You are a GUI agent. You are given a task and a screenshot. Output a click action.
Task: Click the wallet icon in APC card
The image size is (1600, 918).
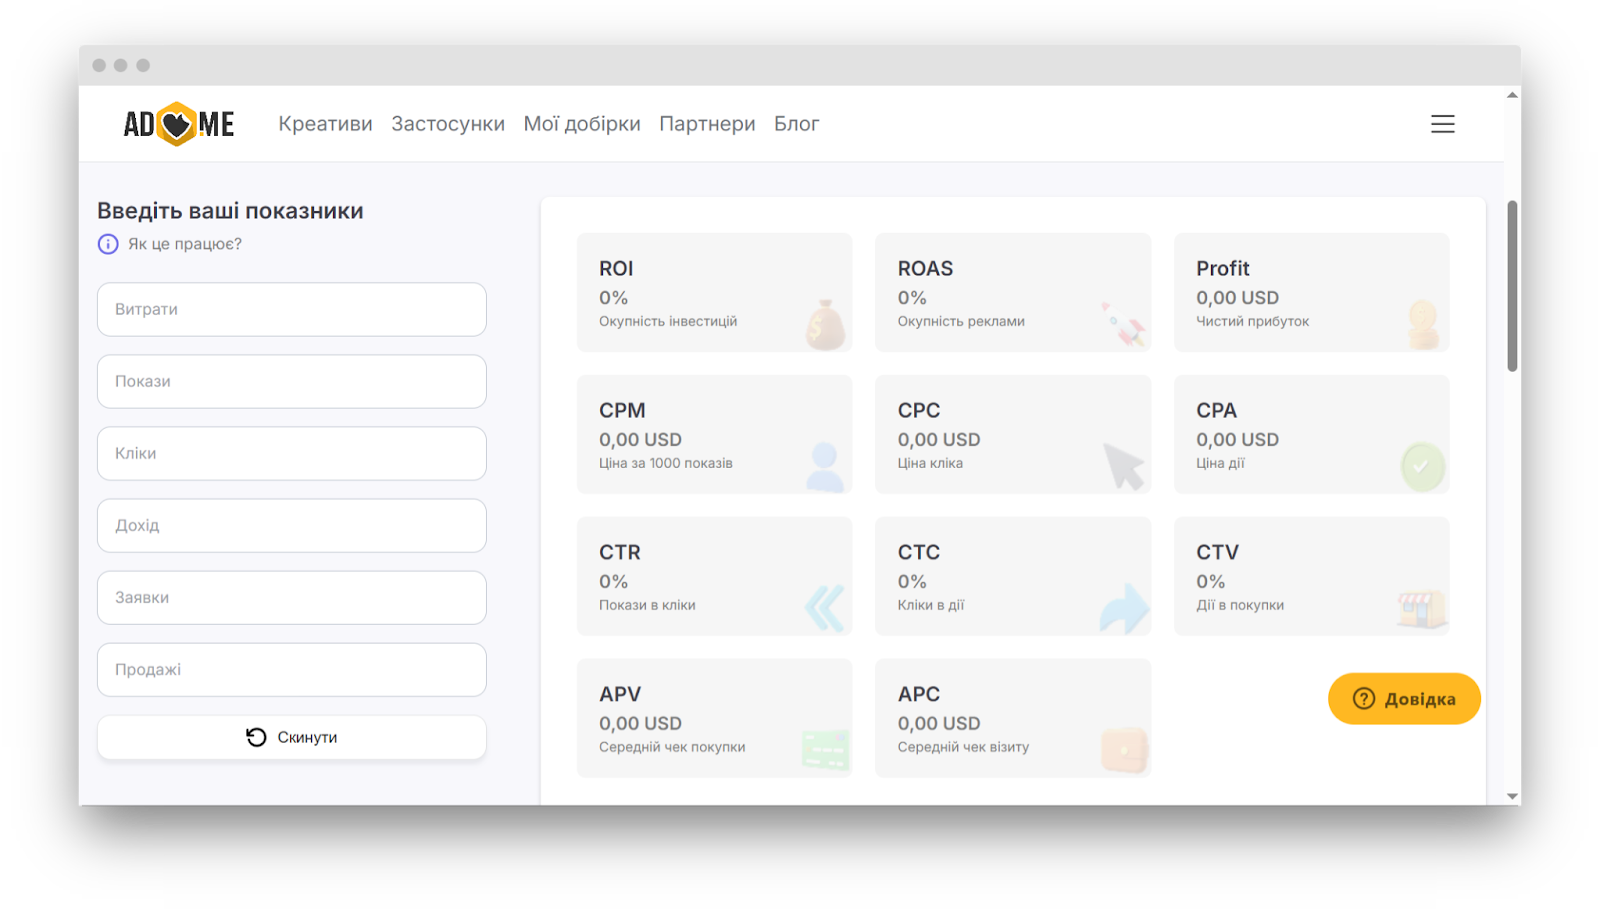point(1124,750)
